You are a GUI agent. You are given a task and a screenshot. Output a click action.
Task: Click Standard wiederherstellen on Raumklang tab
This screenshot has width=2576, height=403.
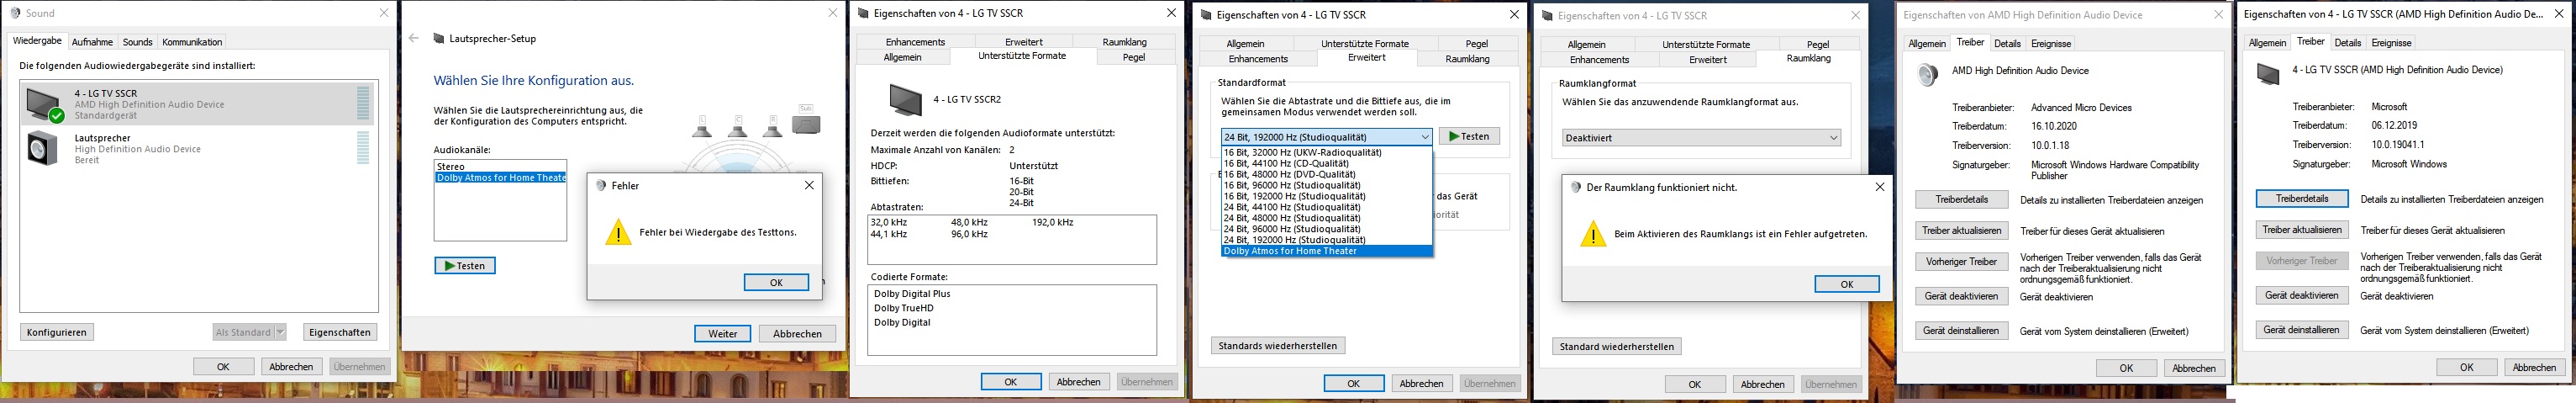tap(1616, 347)
